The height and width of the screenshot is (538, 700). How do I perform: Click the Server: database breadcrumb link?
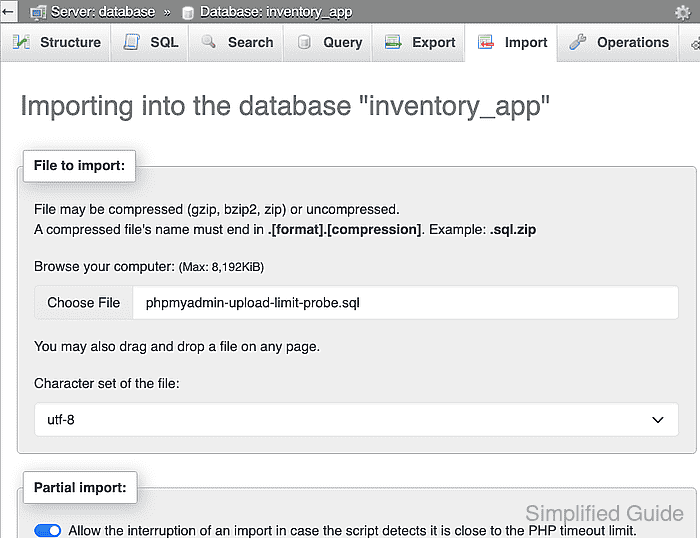click(x=103, y=12)
